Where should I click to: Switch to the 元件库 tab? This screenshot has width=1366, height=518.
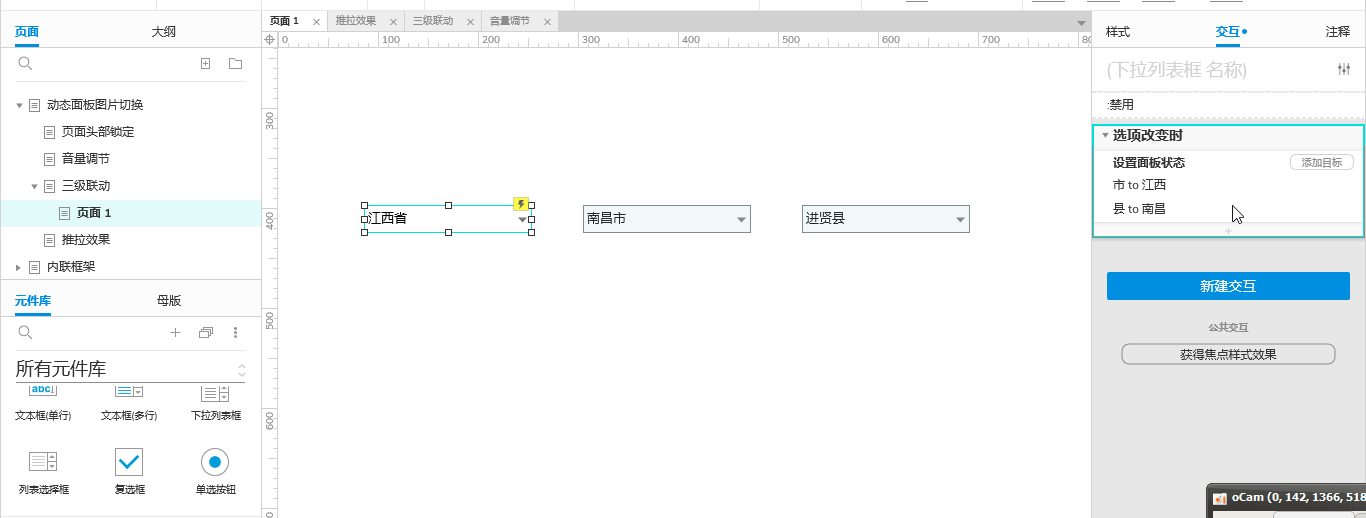[33, 300]
